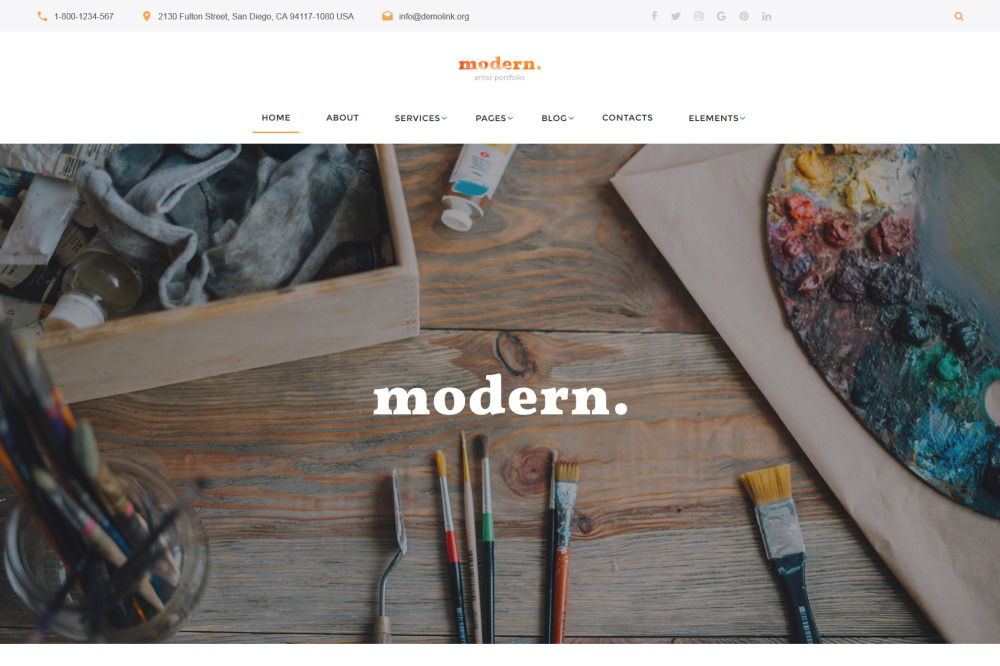Viewport: 1000px width, 666px height.
Task: Click the modern. artist portfolio logo
Action: (499, 69)
